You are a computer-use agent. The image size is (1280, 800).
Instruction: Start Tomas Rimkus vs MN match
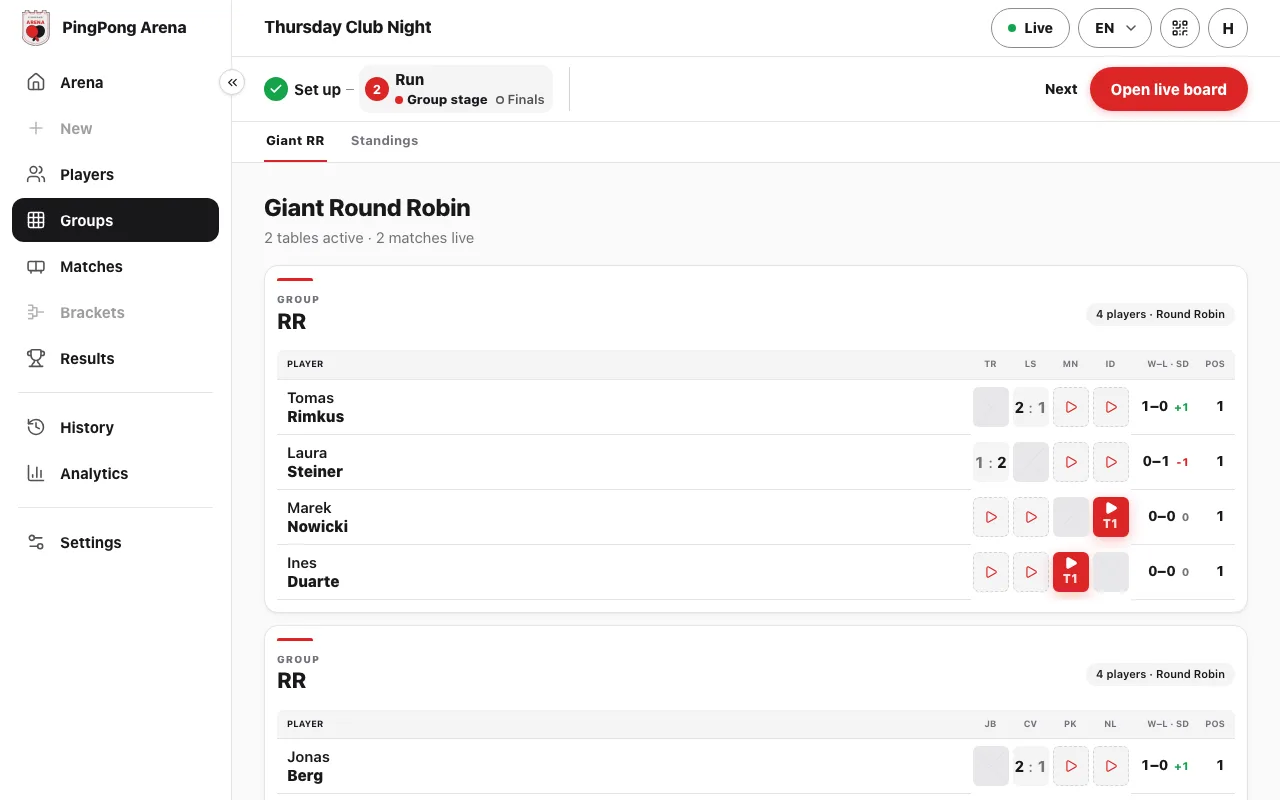[x=1071, y=407]
